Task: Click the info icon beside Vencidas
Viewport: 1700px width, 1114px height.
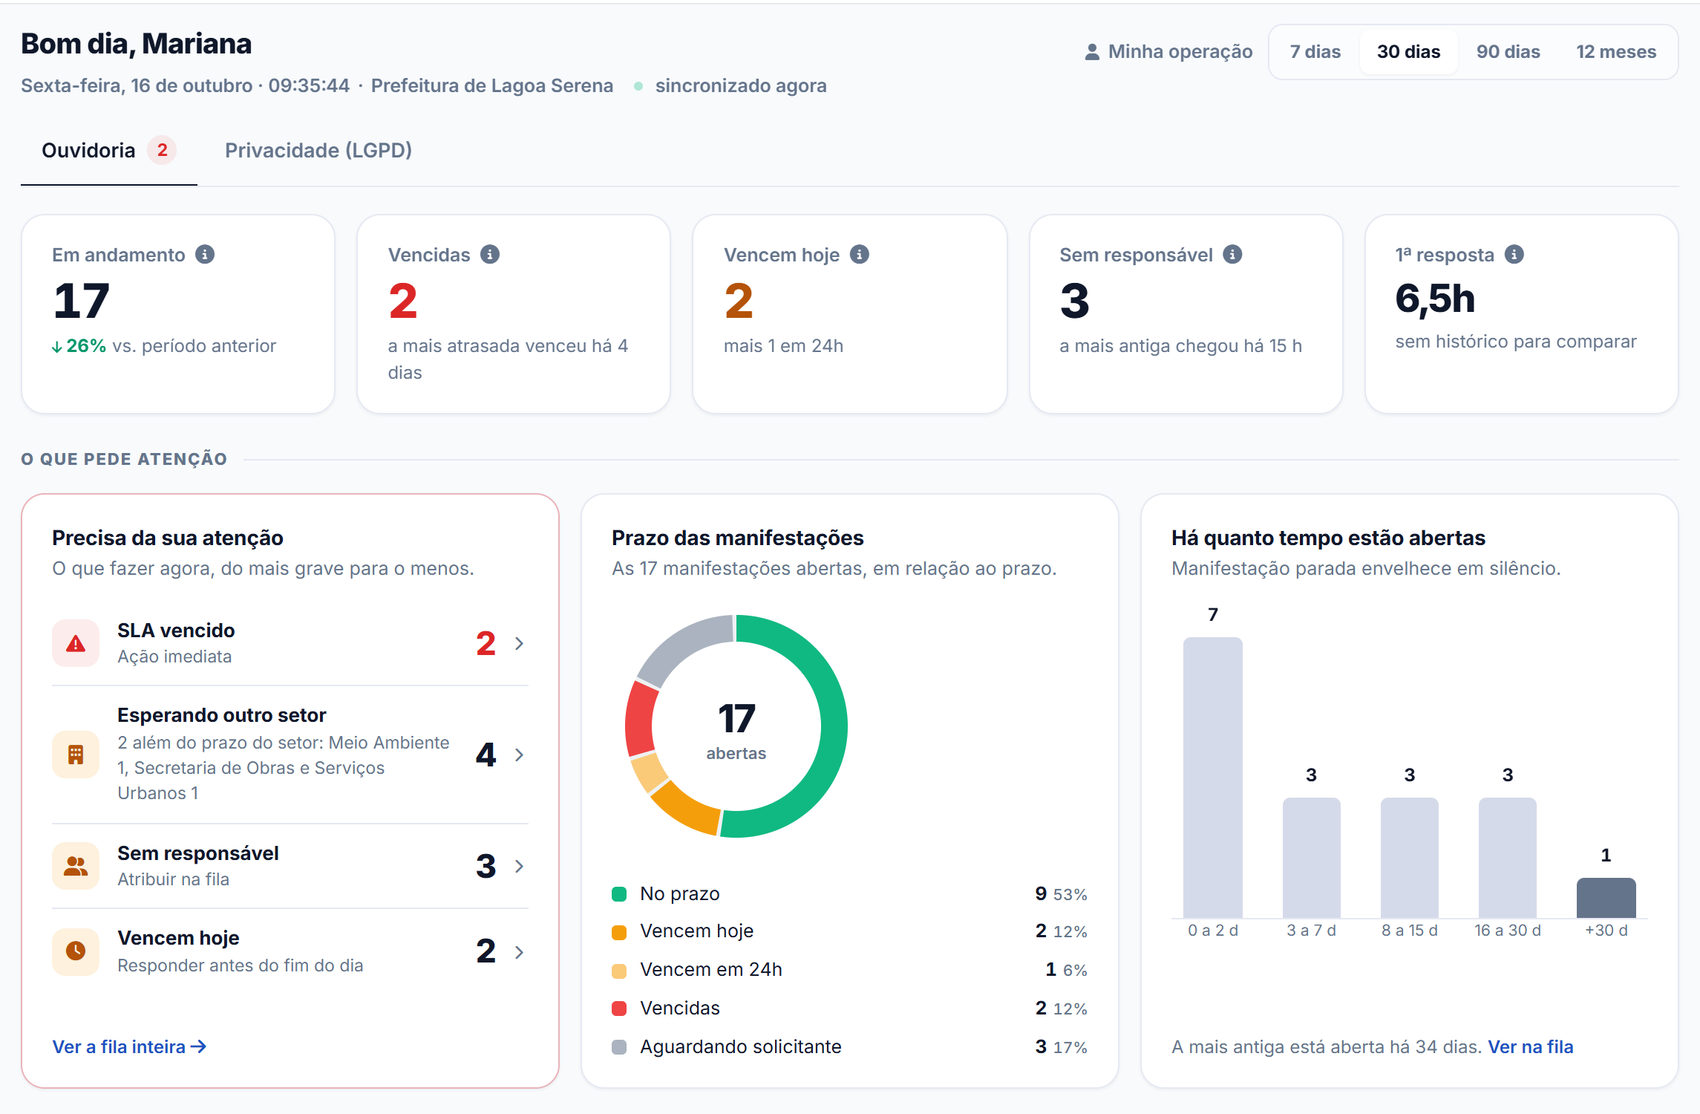Action: [490, 254]
